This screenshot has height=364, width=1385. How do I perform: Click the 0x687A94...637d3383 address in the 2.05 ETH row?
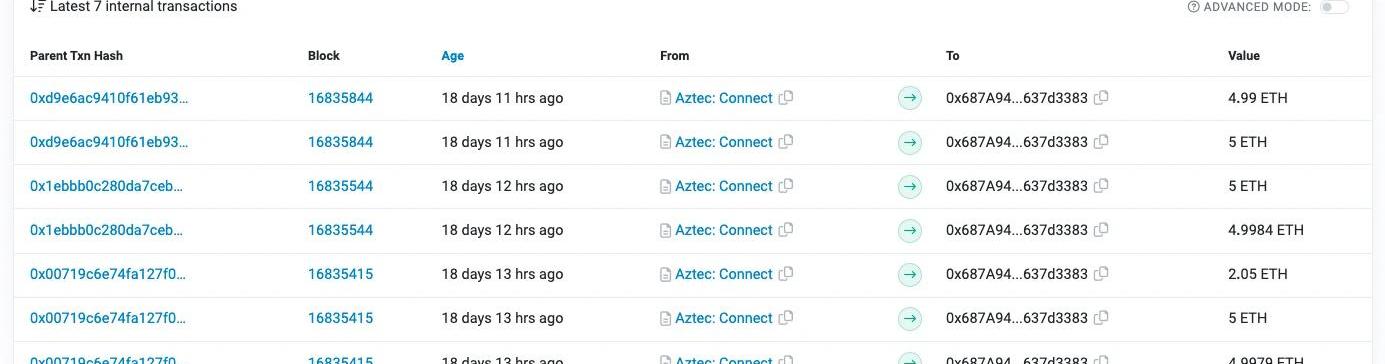coord(1017,274)
